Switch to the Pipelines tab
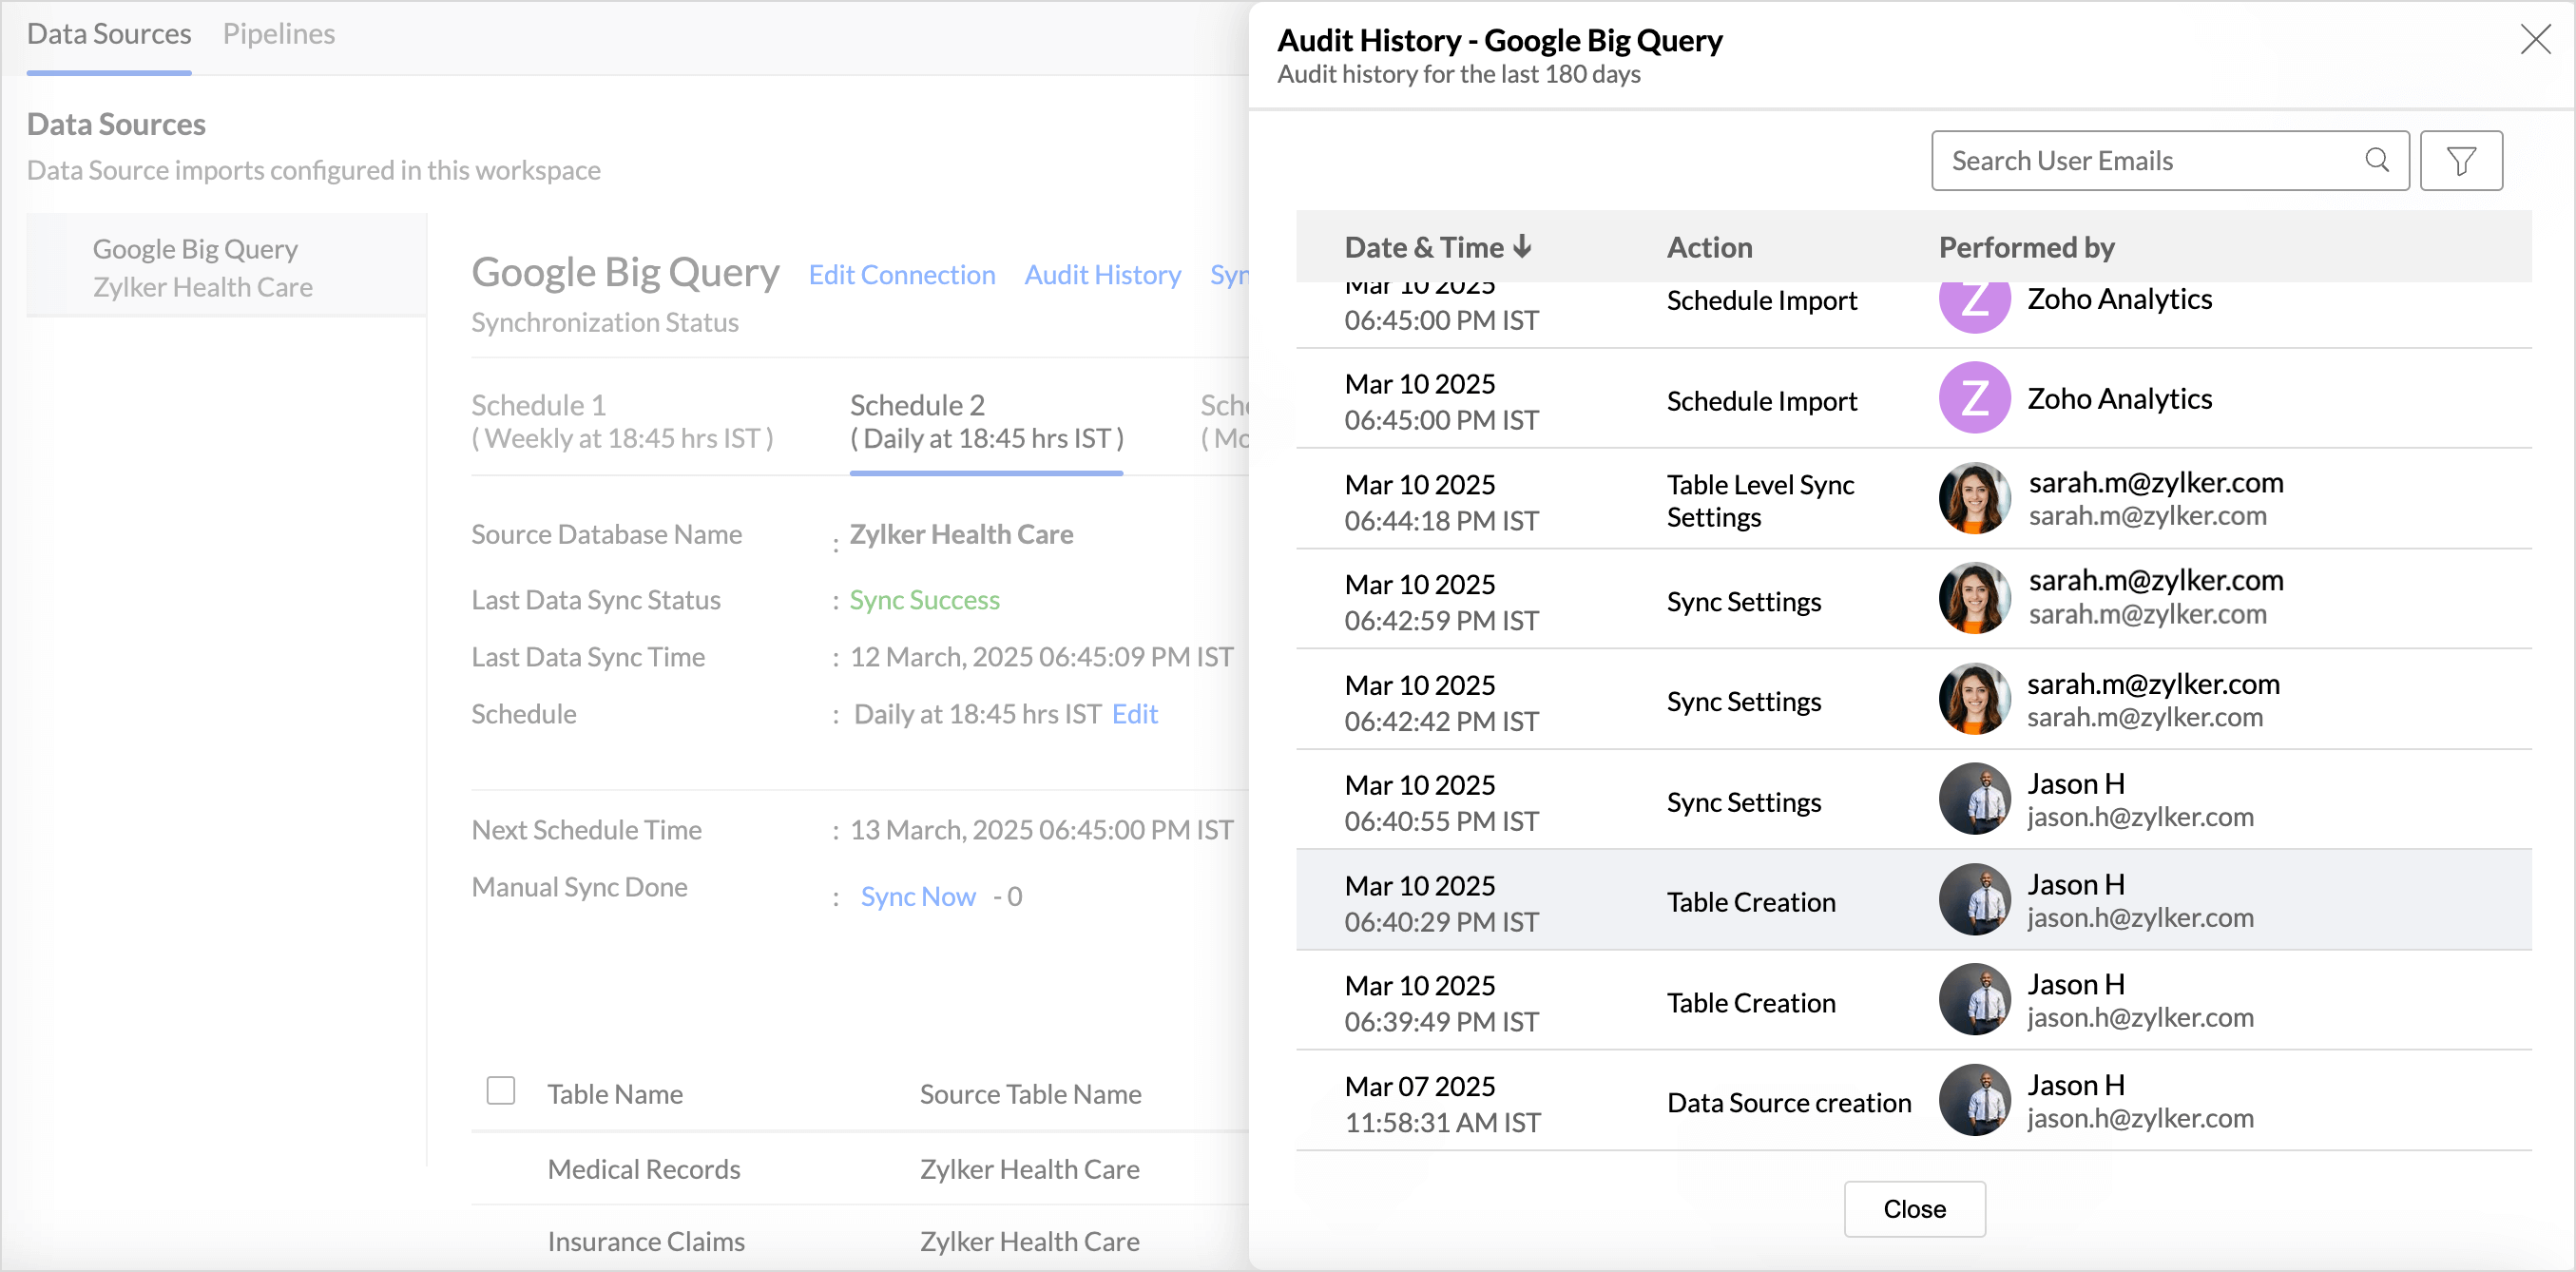Screen dimensions: 2576x1272 coord(278,34)
